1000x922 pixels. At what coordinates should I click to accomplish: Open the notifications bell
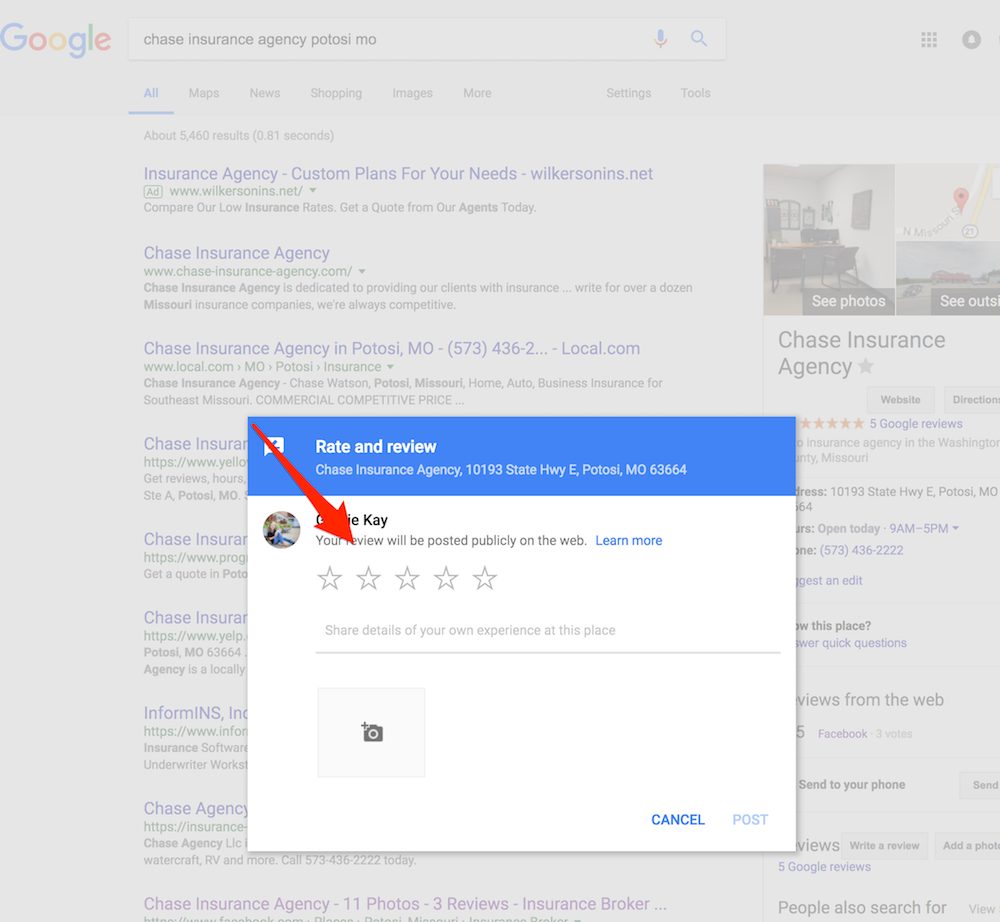971,40
